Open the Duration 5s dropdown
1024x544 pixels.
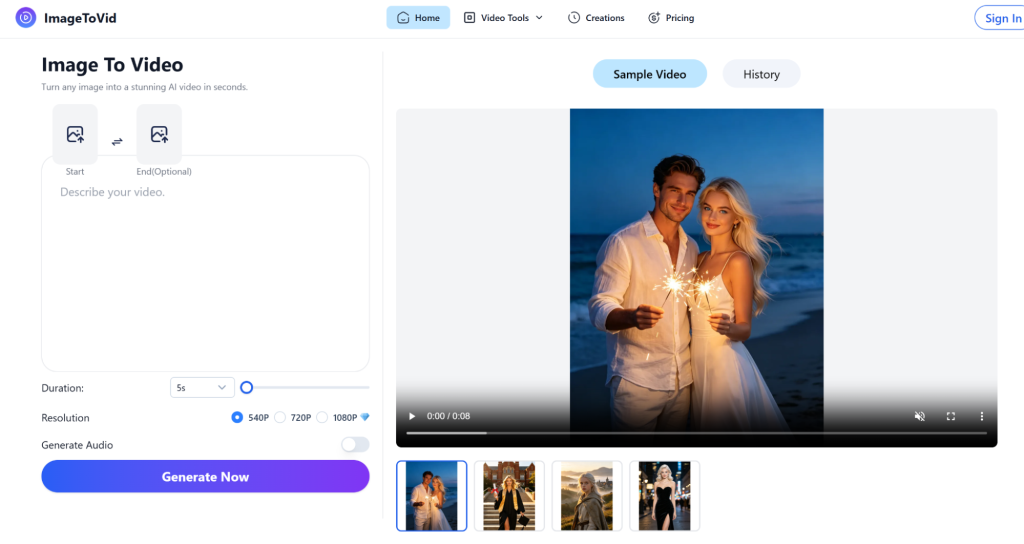[202, 387]
